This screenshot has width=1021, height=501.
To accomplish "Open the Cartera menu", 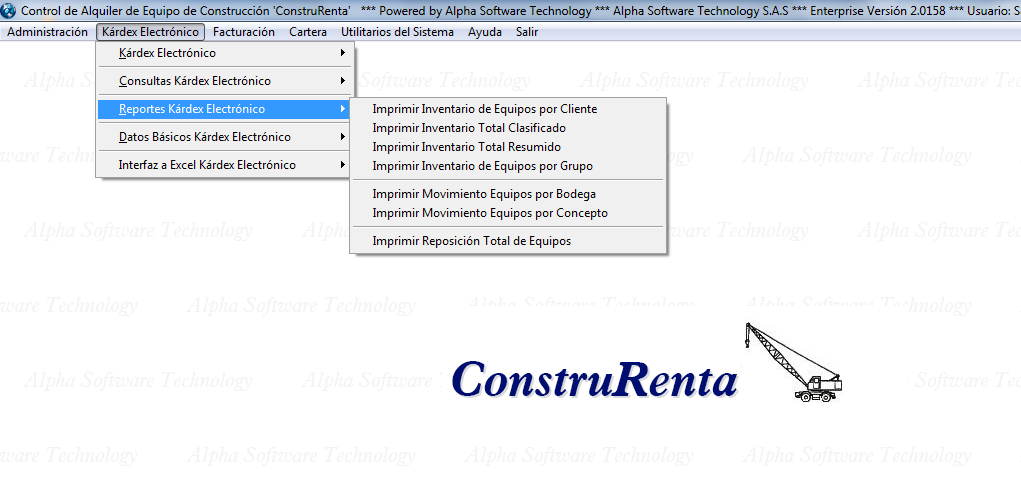I will pyautogui.click(x=308, y=32).
